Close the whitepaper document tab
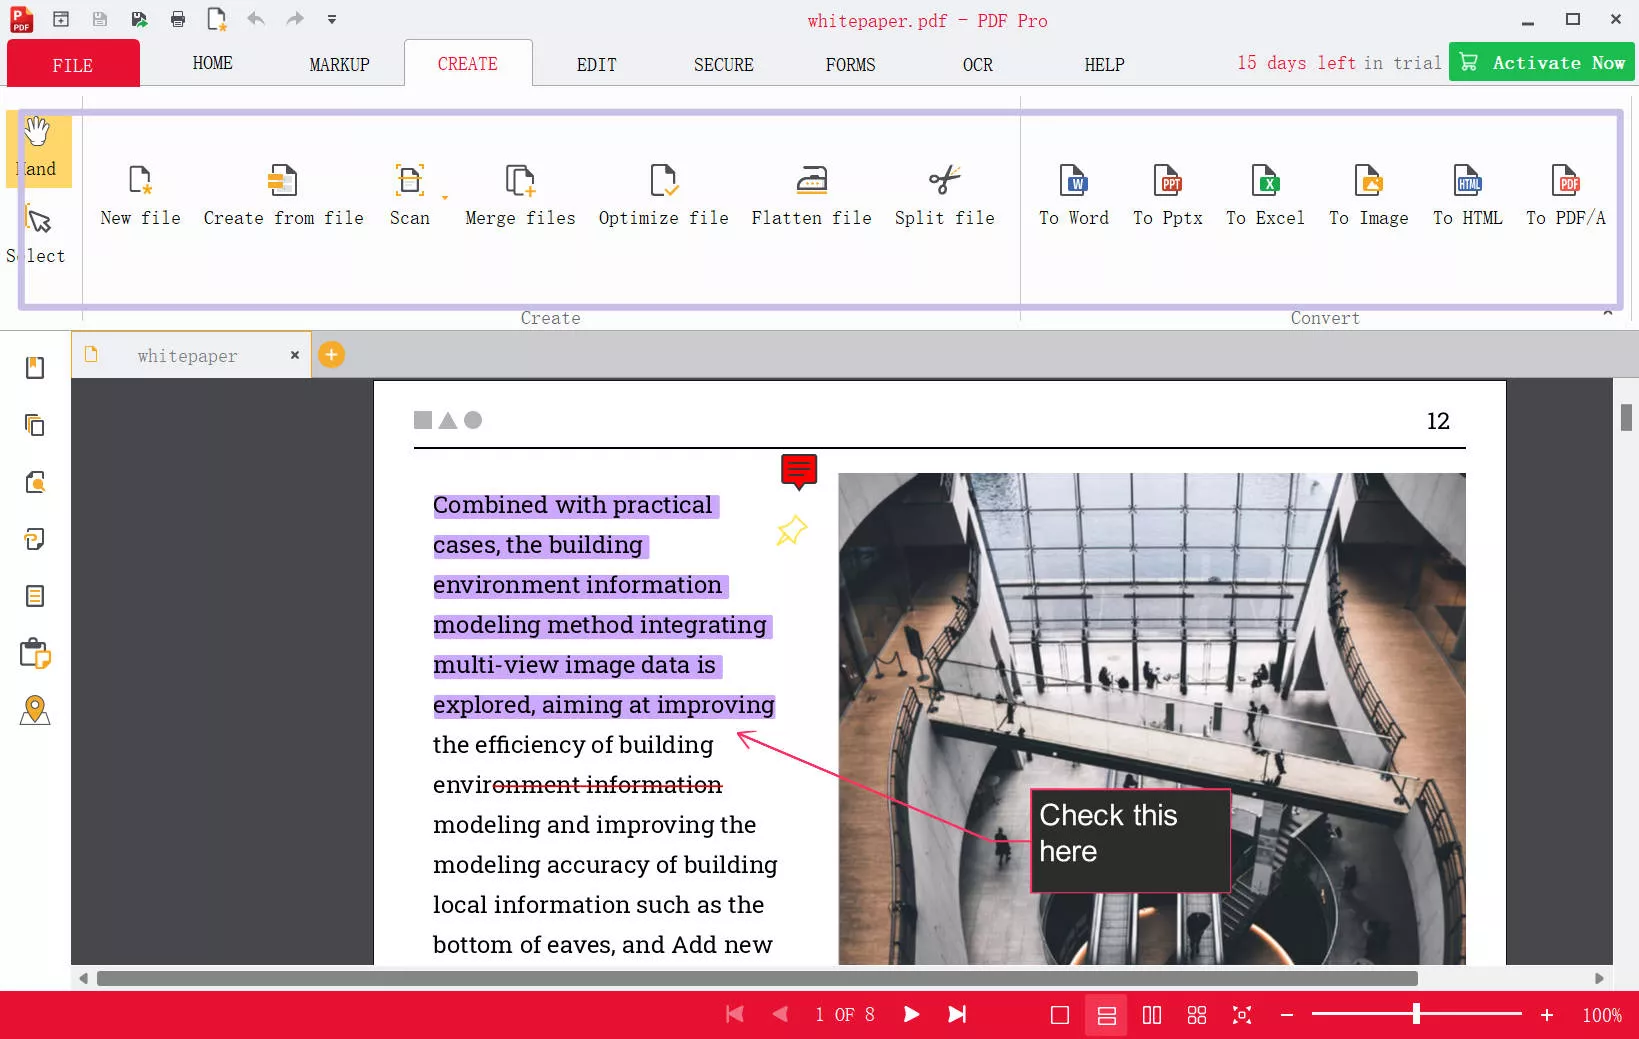The width and height of the screenshot is (1639, 1039). (x=294, y=355)
